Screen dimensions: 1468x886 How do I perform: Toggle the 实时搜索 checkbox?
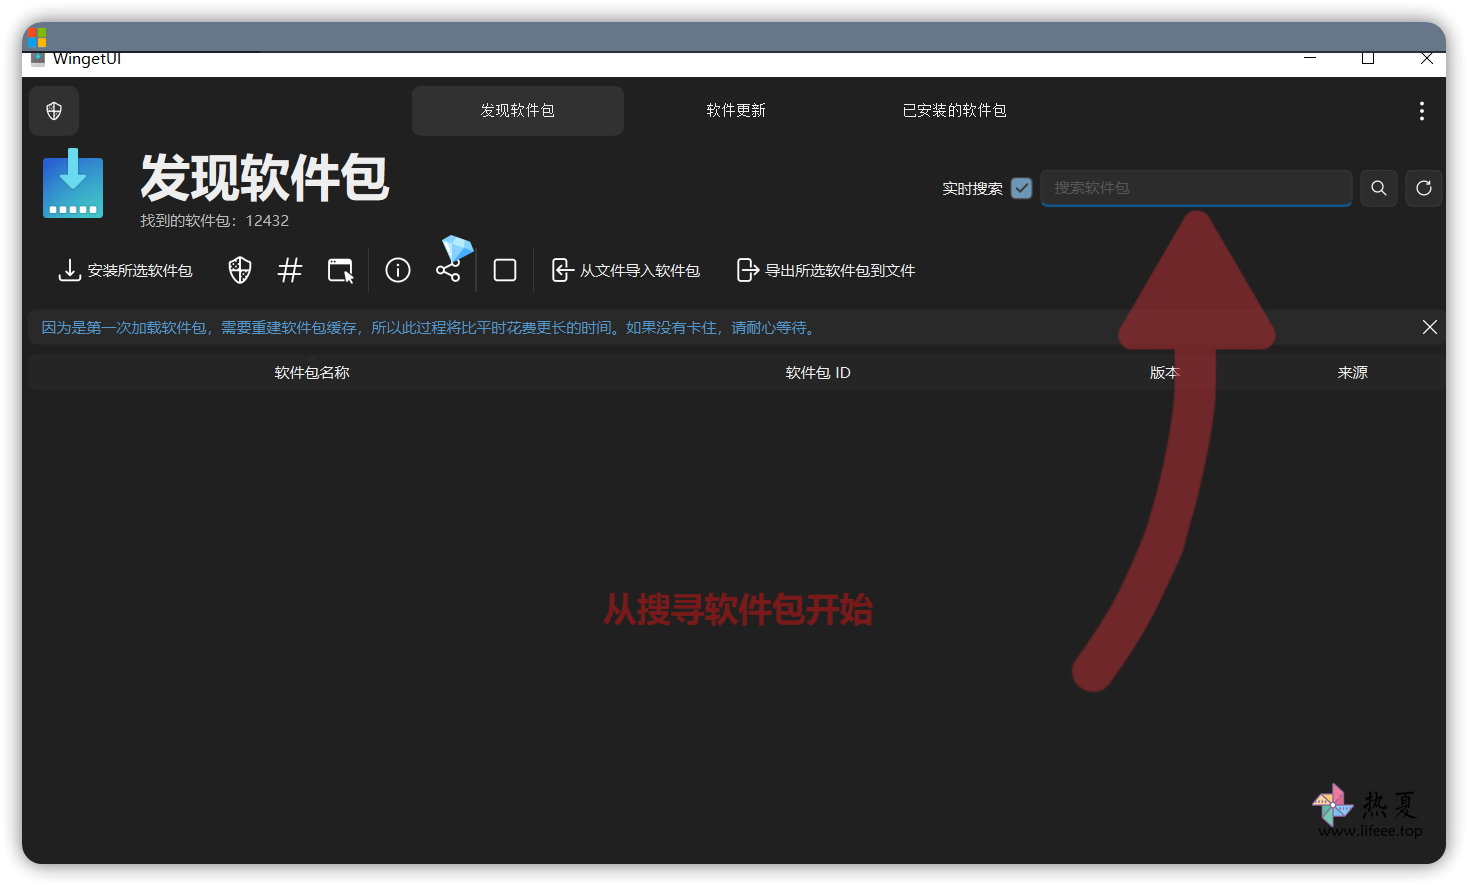point(1021,188)
